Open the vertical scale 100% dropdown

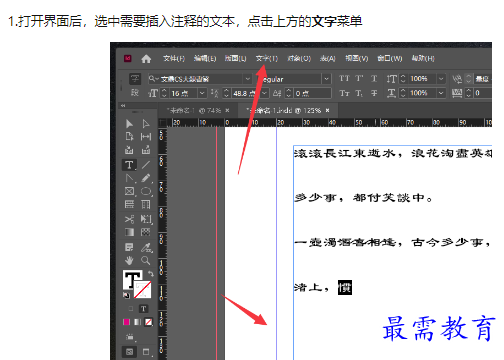point(441,79)
